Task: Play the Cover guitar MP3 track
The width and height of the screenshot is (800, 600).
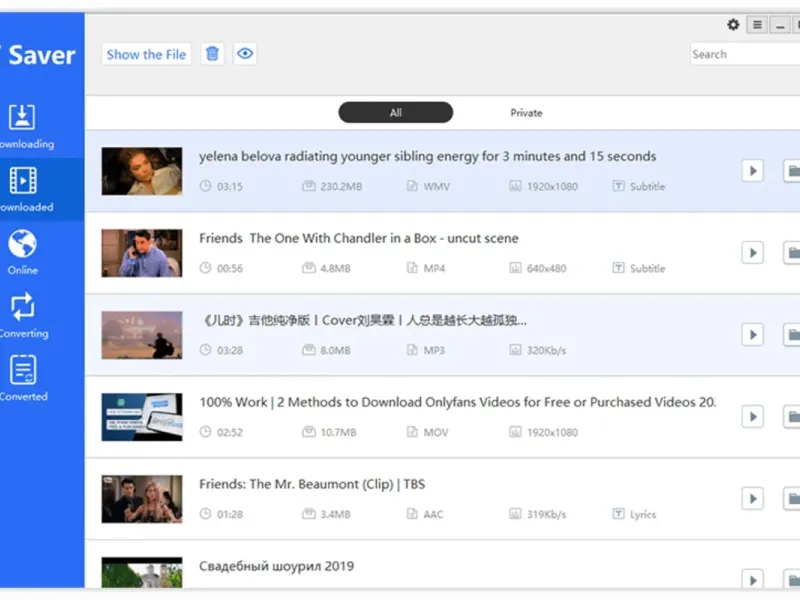Action: coord(753,335)
